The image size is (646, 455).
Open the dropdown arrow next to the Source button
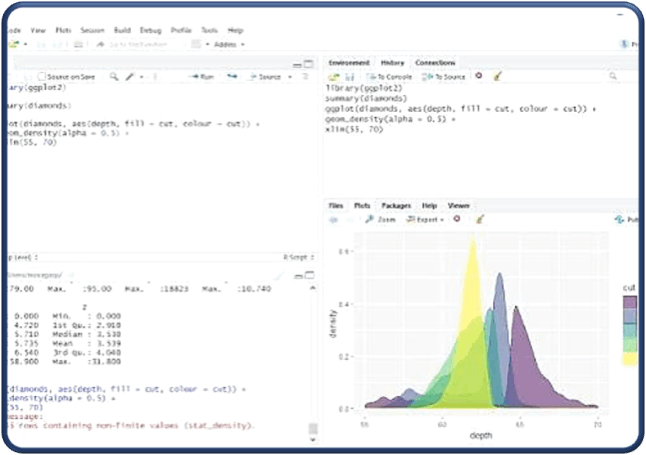(290, 77)
